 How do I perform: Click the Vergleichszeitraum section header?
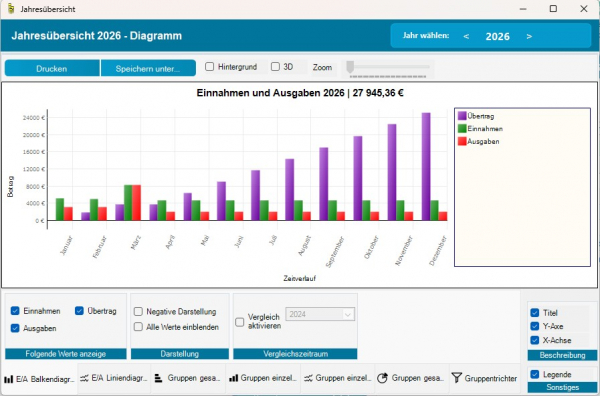(x=295, y=354)
